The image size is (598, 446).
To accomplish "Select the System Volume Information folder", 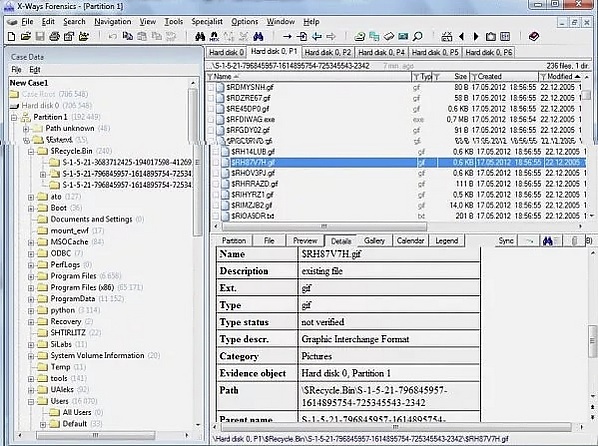I will (97, 356).
